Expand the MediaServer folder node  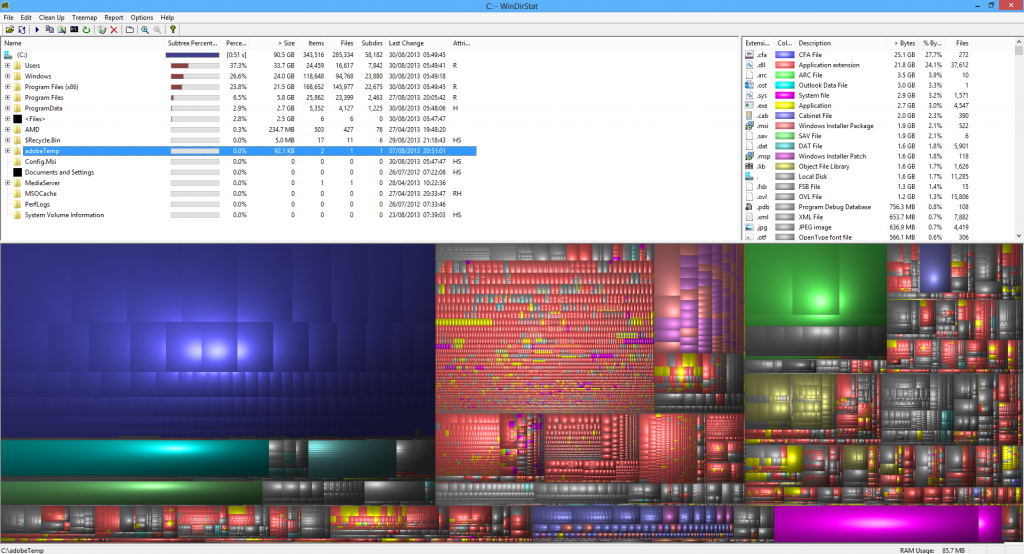point(8,183)
